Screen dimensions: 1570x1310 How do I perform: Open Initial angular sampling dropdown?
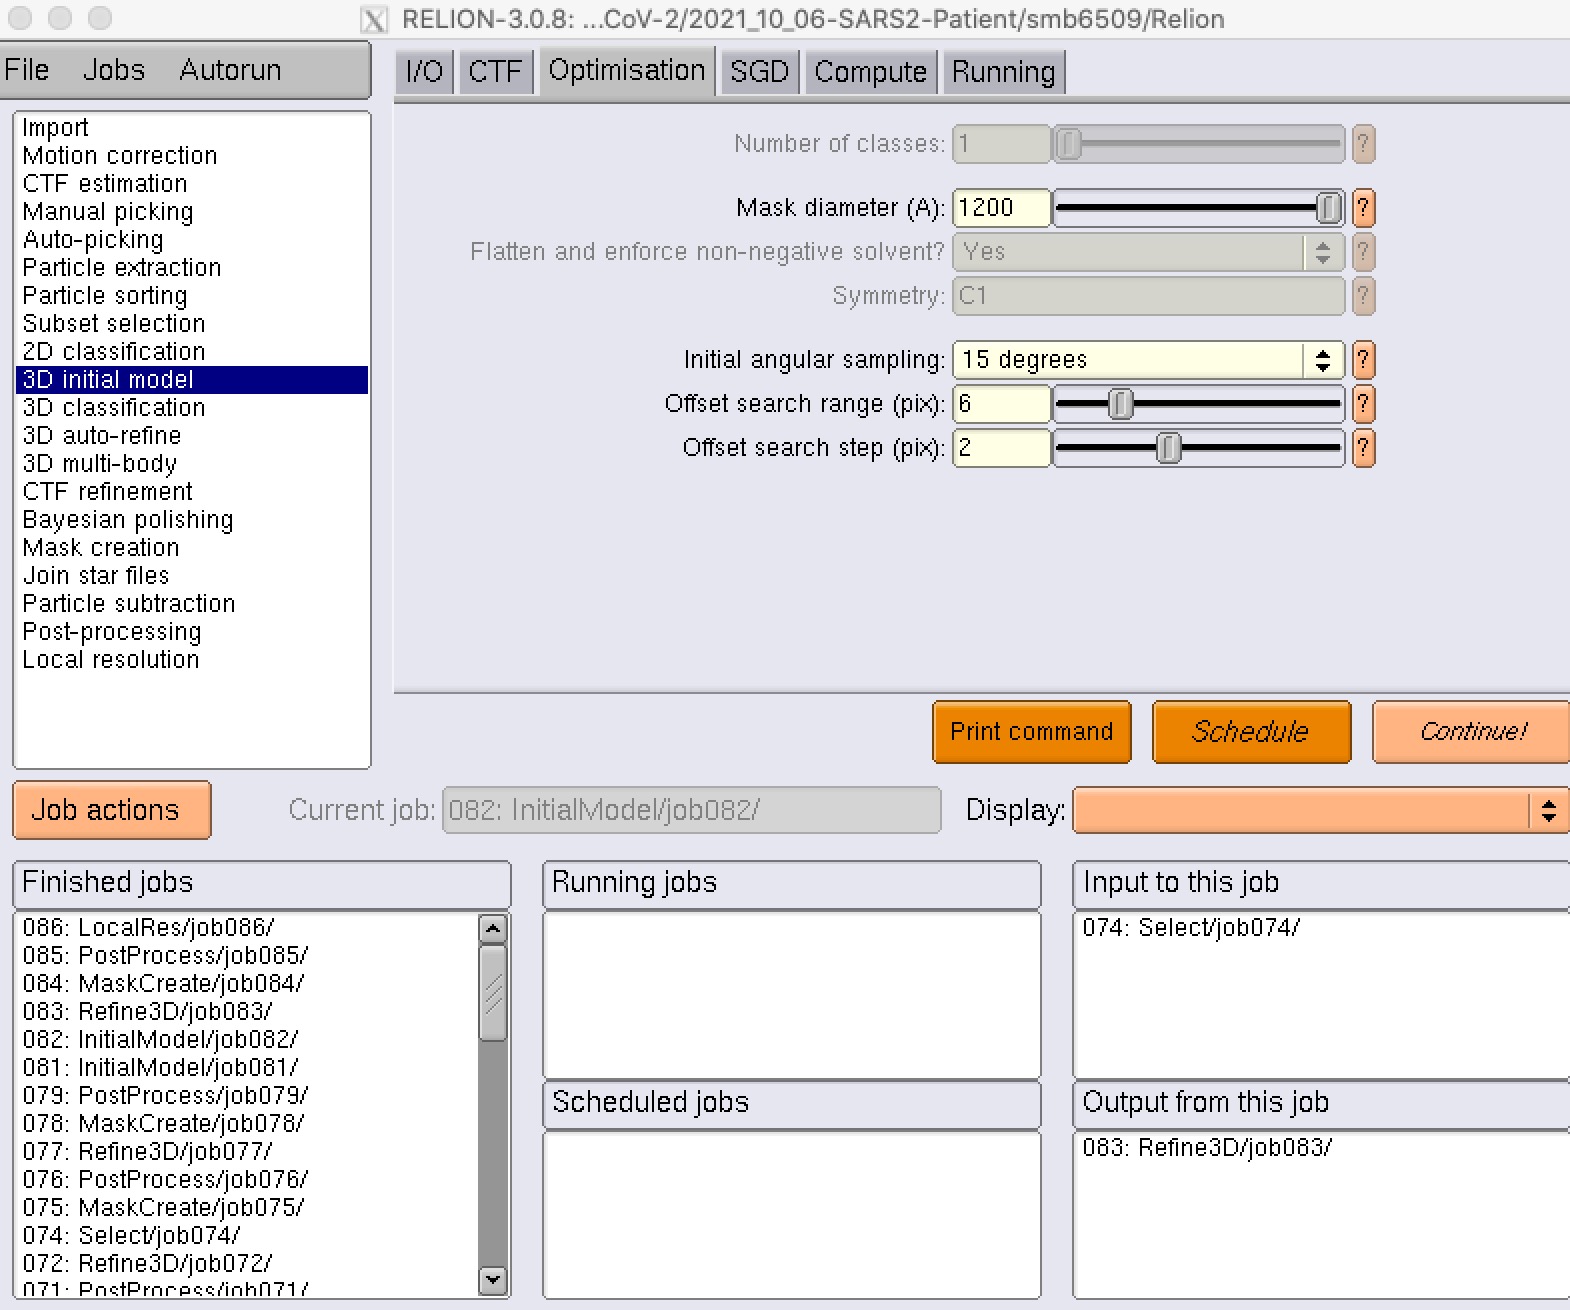point(1322,360)
